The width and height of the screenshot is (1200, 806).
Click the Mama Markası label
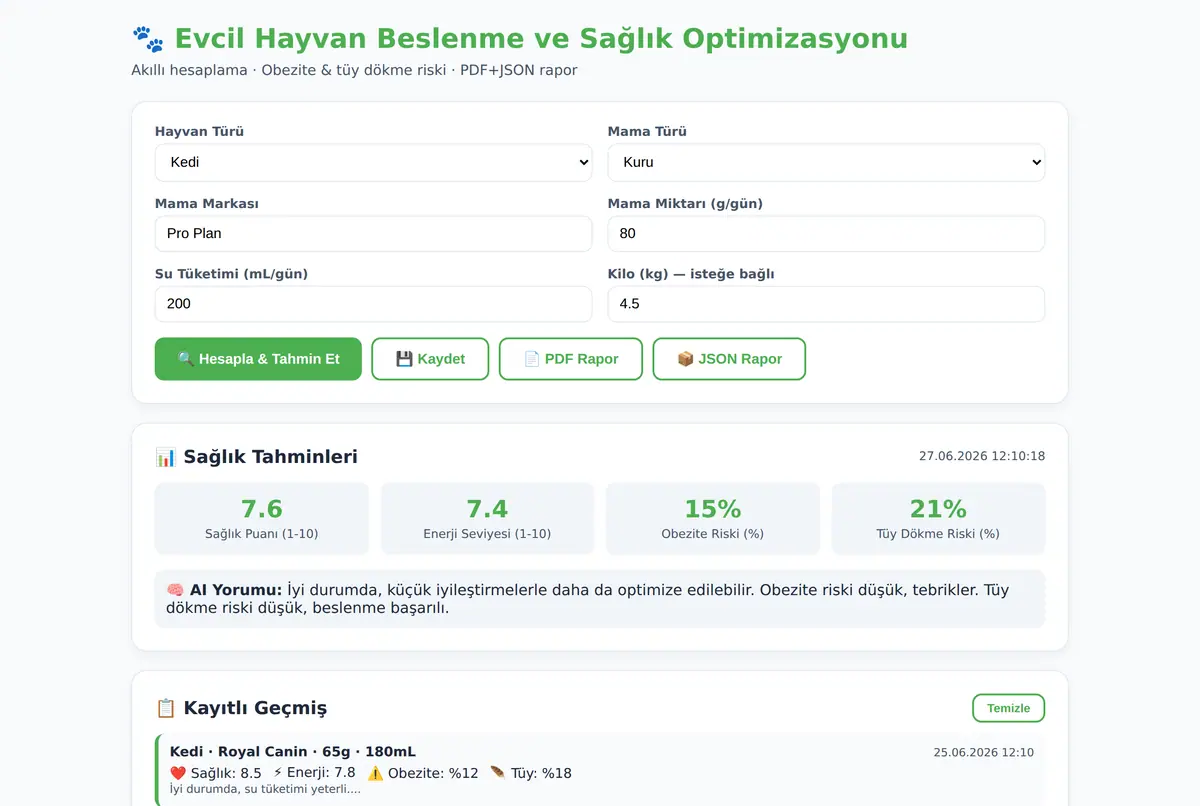[x=207, y=203]
